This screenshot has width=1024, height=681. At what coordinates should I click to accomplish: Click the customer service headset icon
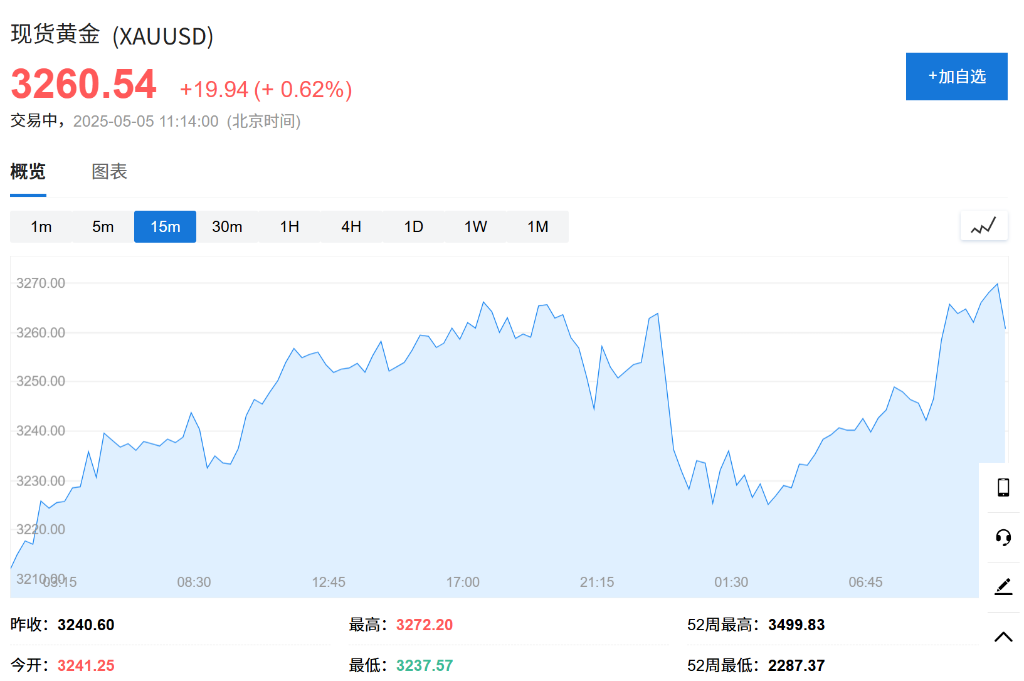click(x=1003, y=537)
